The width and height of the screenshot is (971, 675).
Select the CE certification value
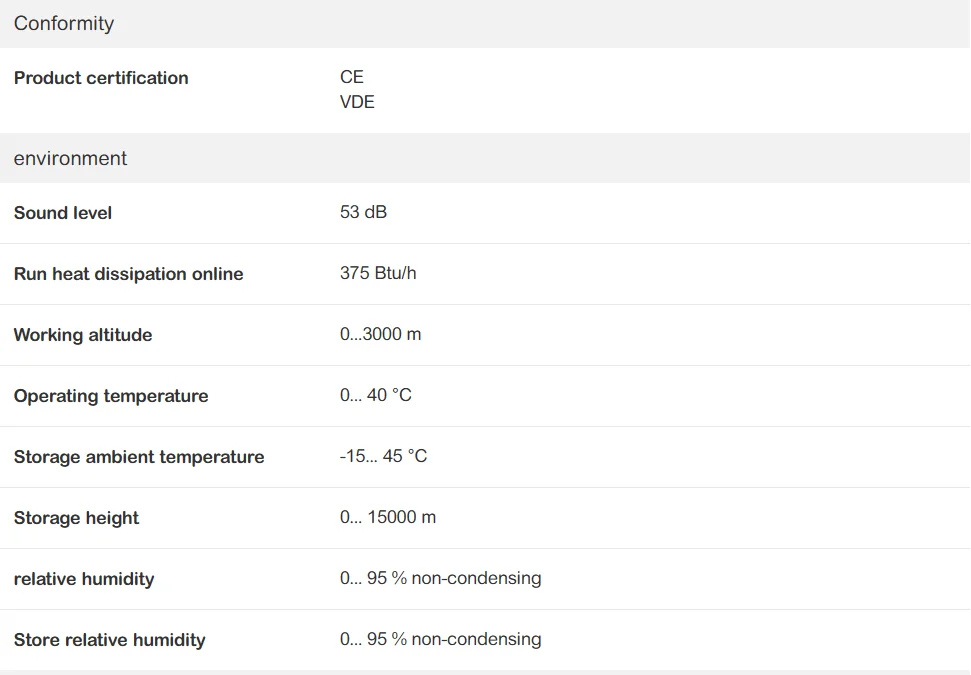click(x=352, y=77)
